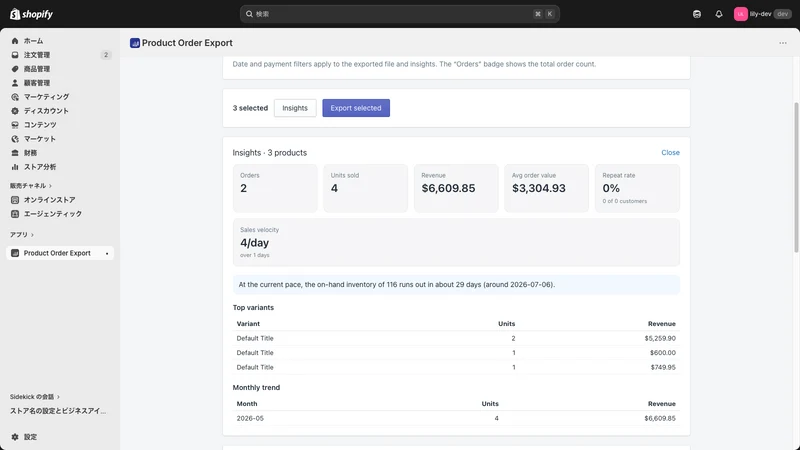
Task: Open the lily-dev account avatar
Action: [x=740, y=14]
